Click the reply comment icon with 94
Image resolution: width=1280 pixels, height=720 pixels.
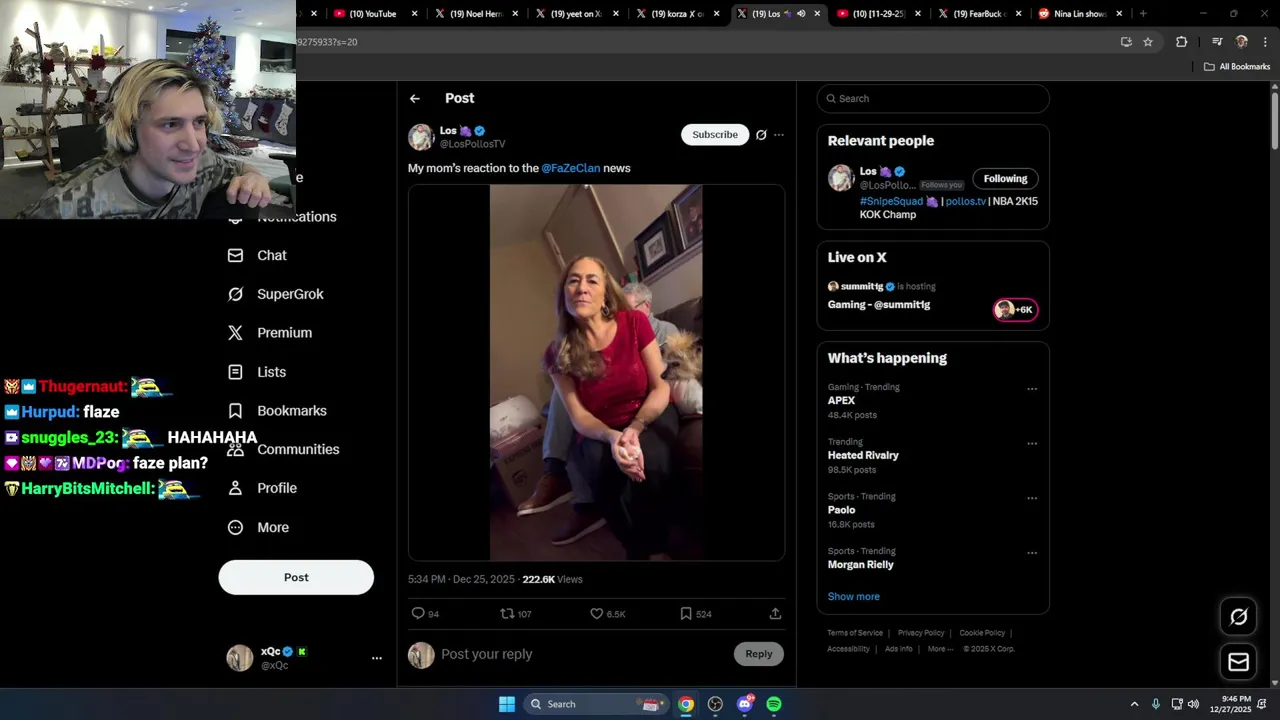point(418,614)
